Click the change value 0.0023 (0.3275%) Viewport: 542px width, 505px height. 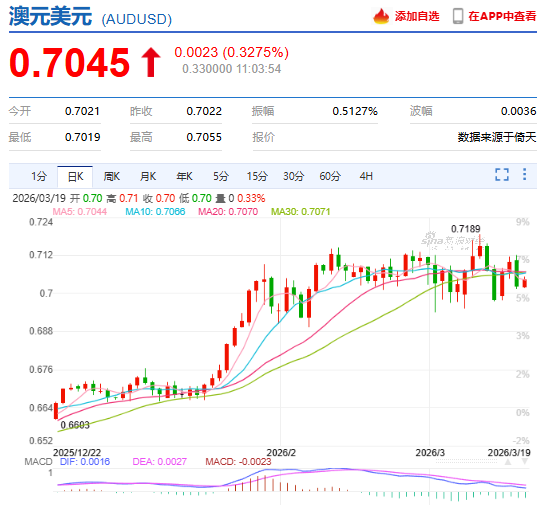[231, 52]
